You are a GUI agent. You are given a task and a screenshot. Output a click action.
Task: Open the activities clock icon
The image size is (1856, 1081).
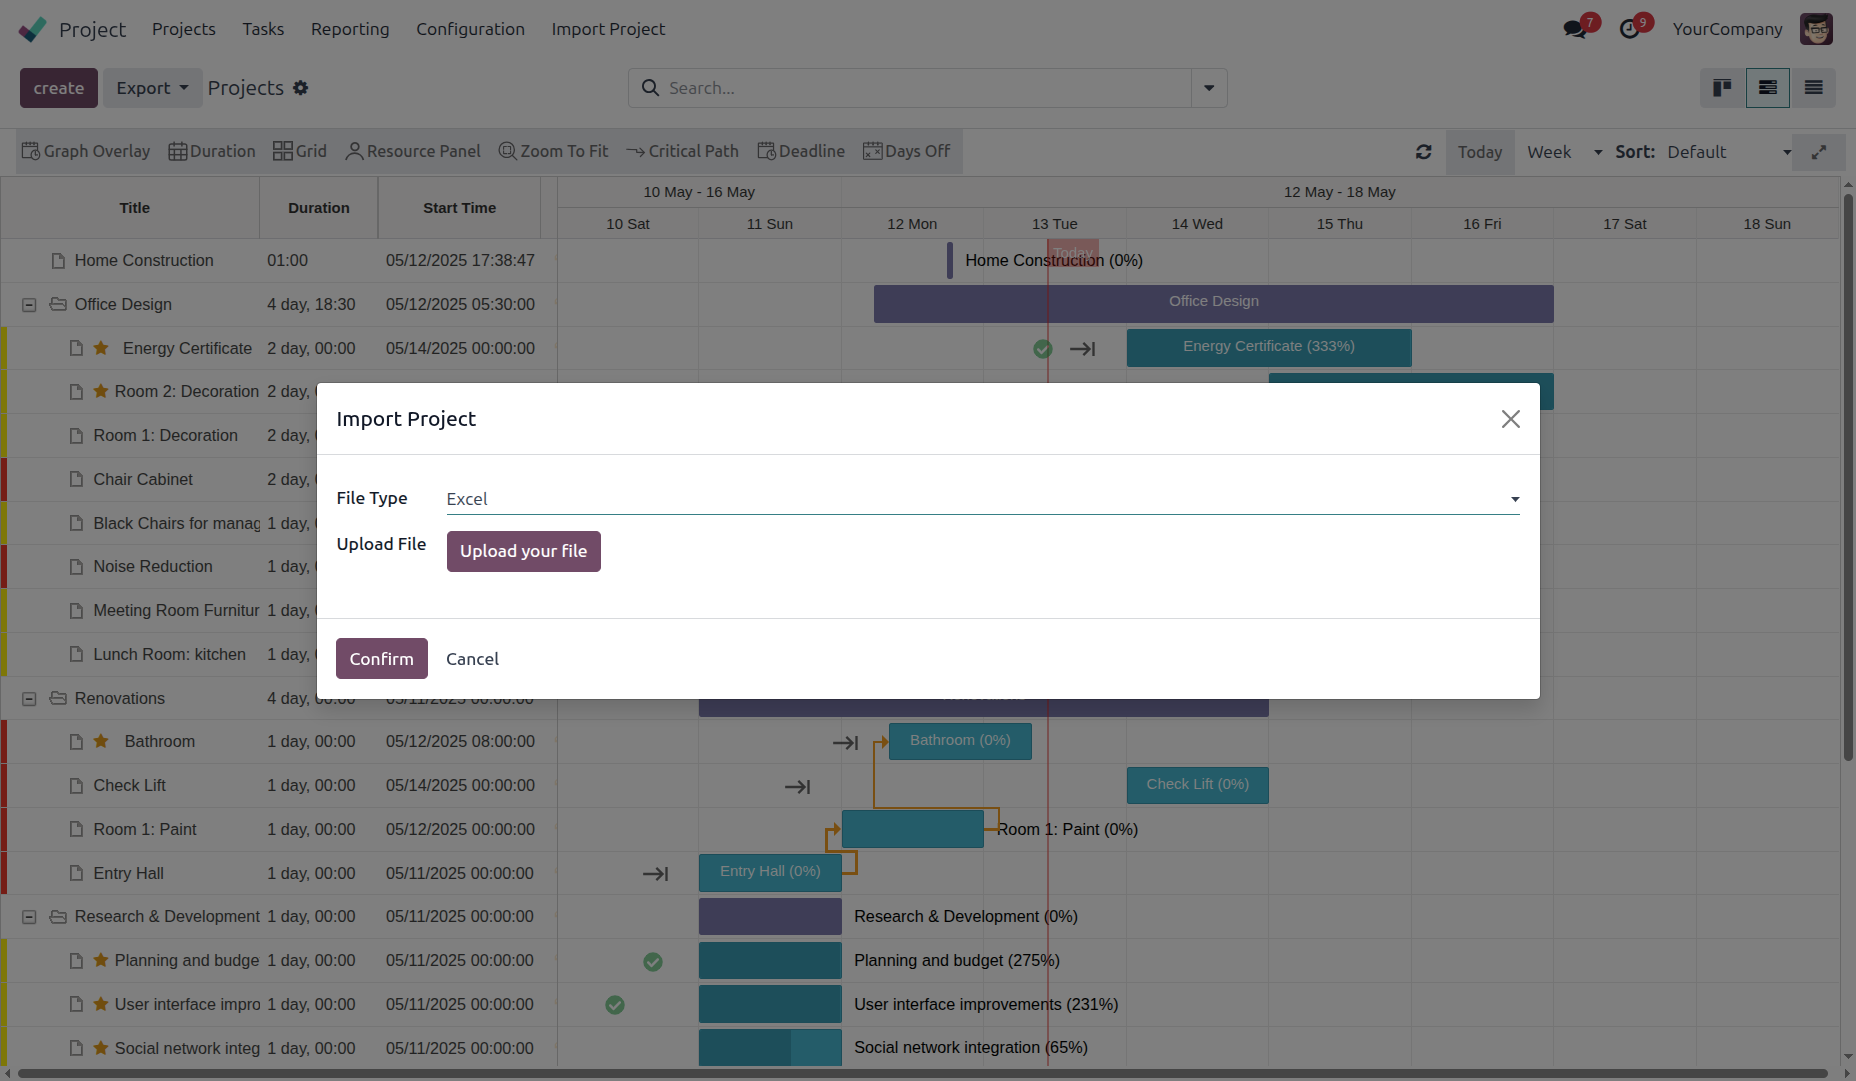click(x=1630, y=29)
